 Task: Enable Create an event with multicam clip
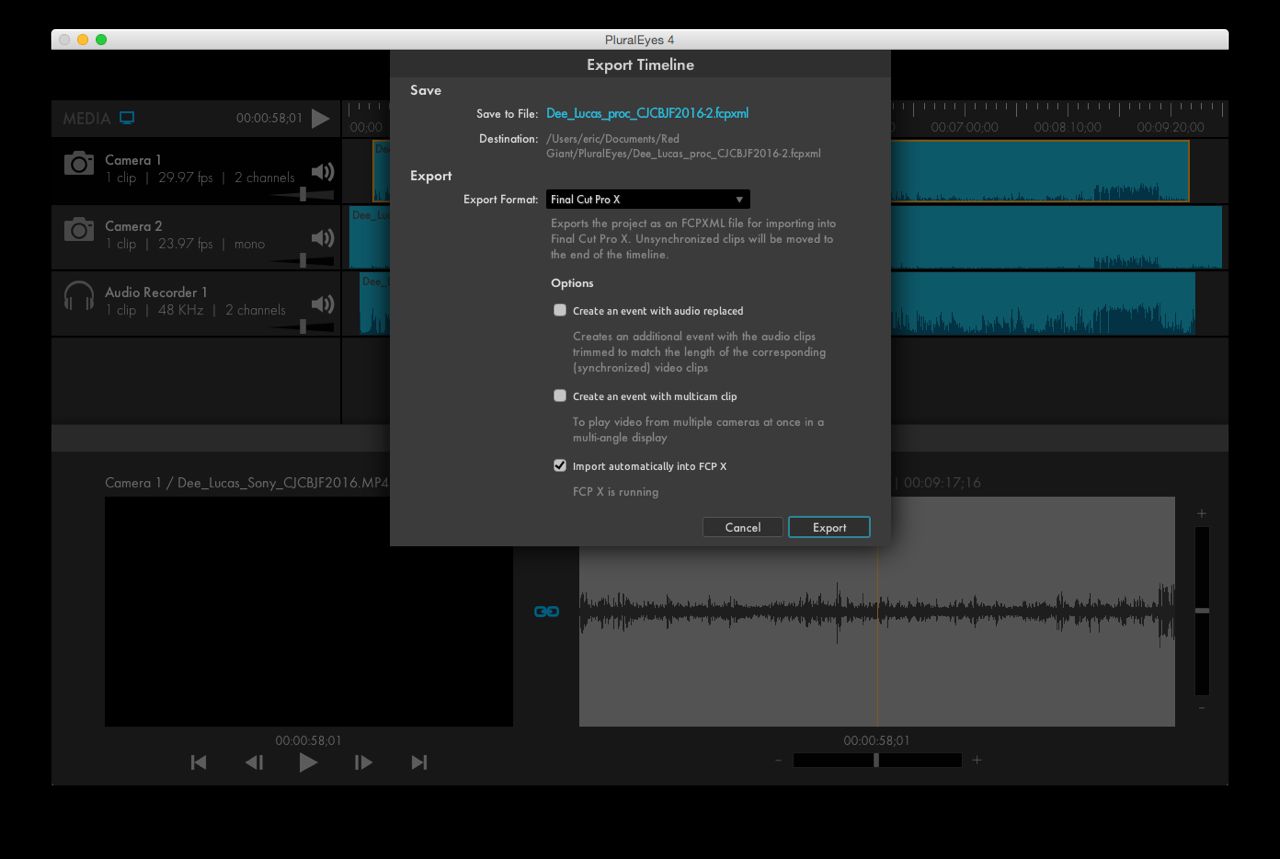point(560,396)
